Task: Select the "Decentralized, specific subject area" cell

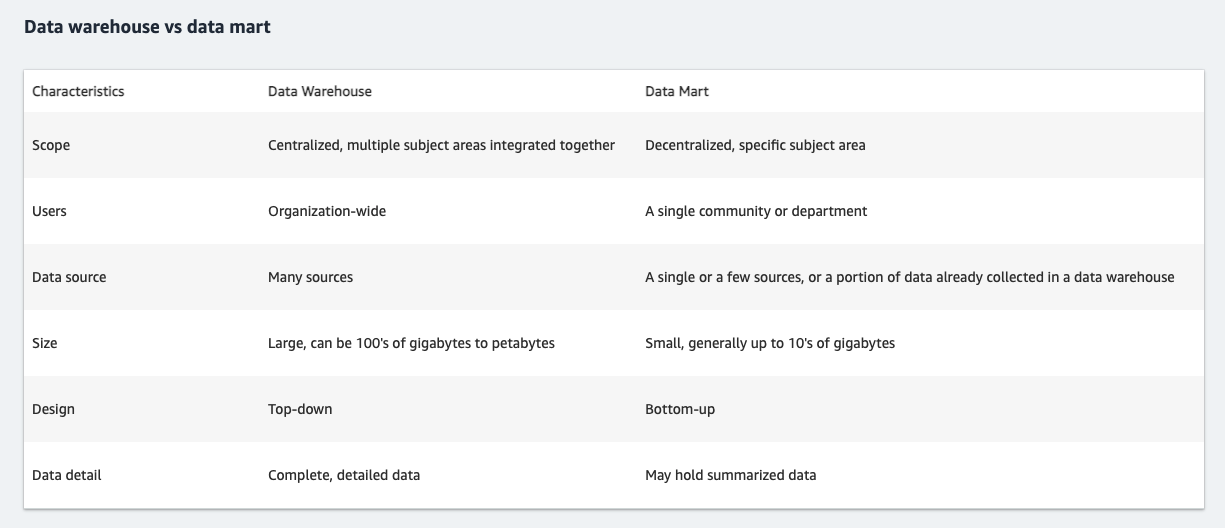Action: [x=755, y=145]
